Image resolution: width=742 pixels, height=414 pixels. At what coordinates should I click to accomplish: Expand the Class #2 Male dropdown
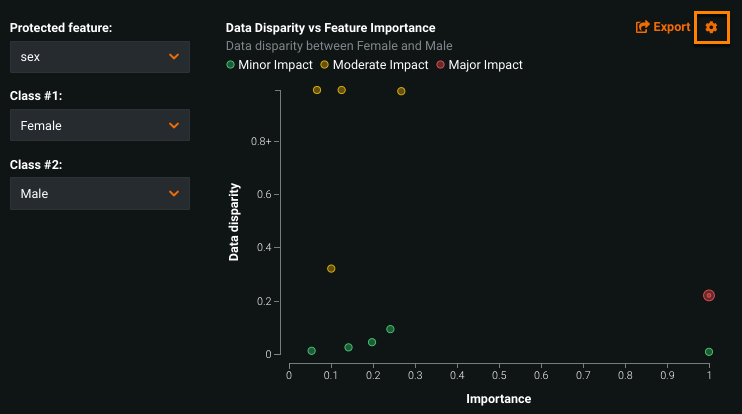[100, 194]
